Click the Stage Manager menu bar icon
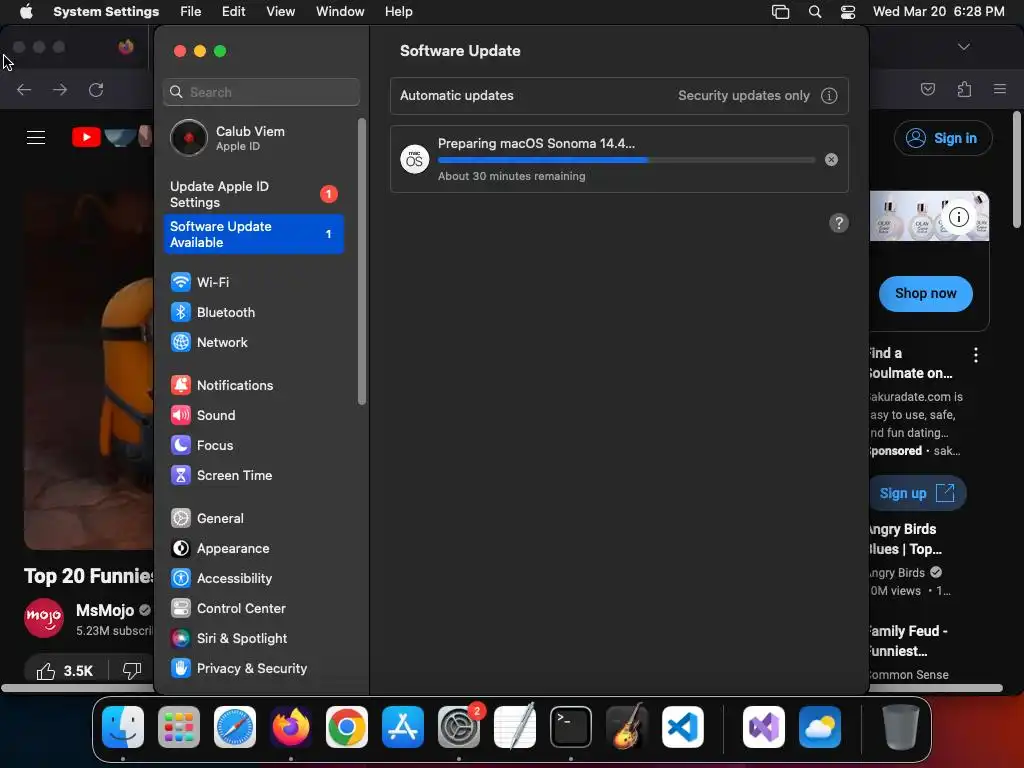The width and height of the screenshot is (1024, 768). pos(780,12)
